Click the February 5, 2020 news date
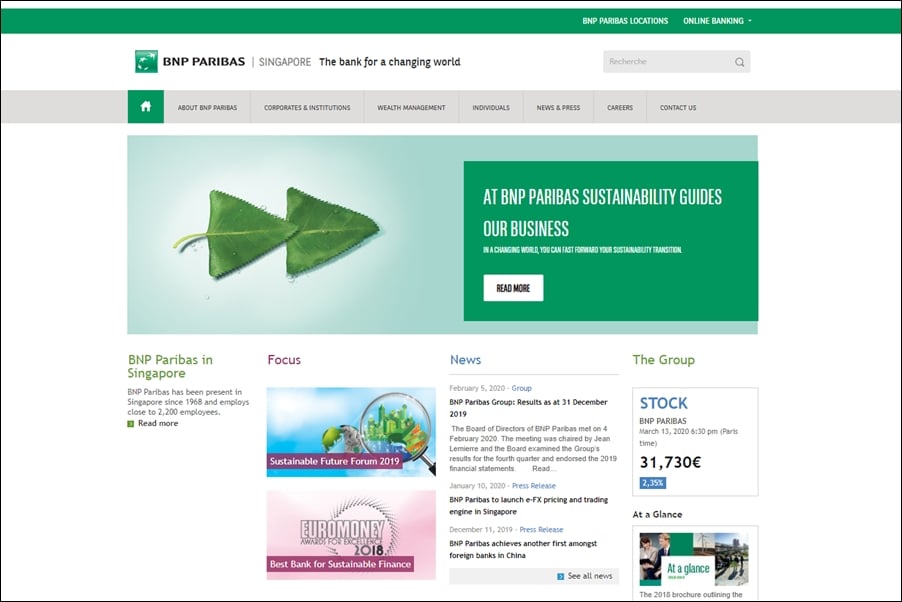902x602 pixels. 477,388
